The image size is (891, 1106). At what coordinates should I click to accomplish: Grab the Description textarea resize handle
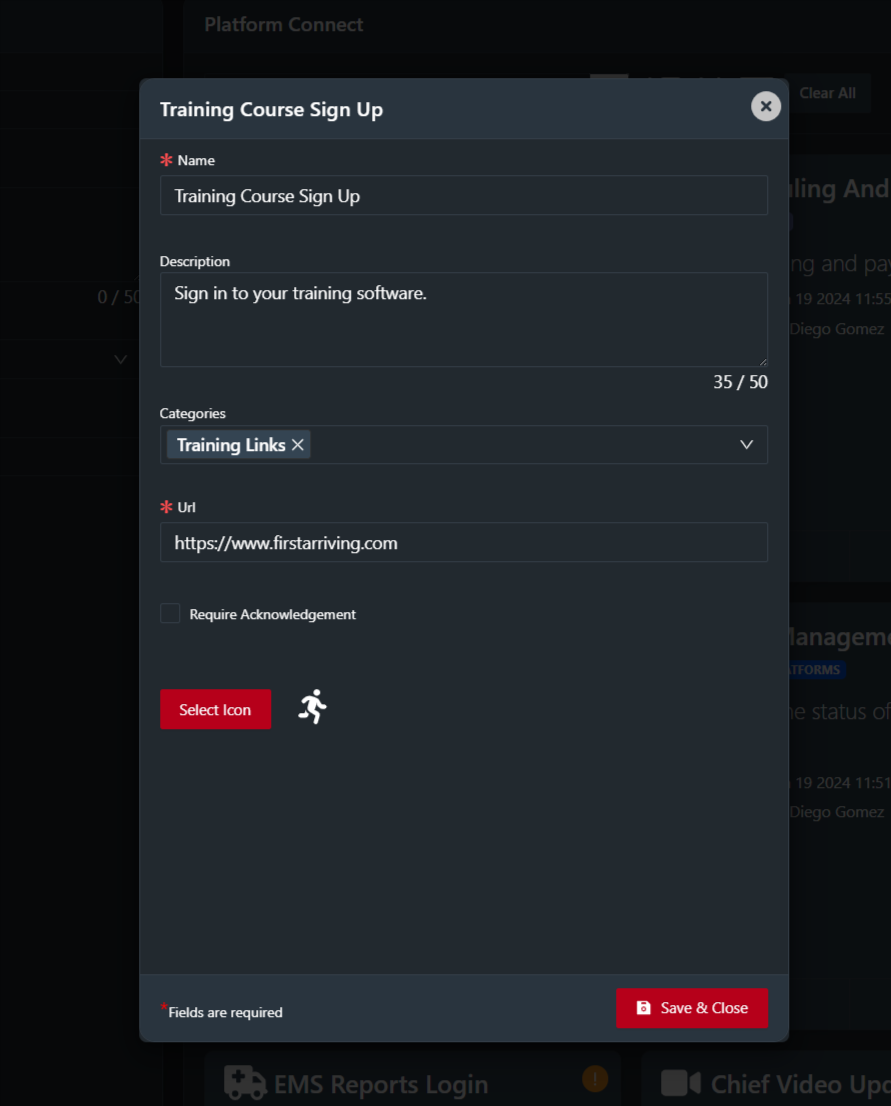click(763, 362)
